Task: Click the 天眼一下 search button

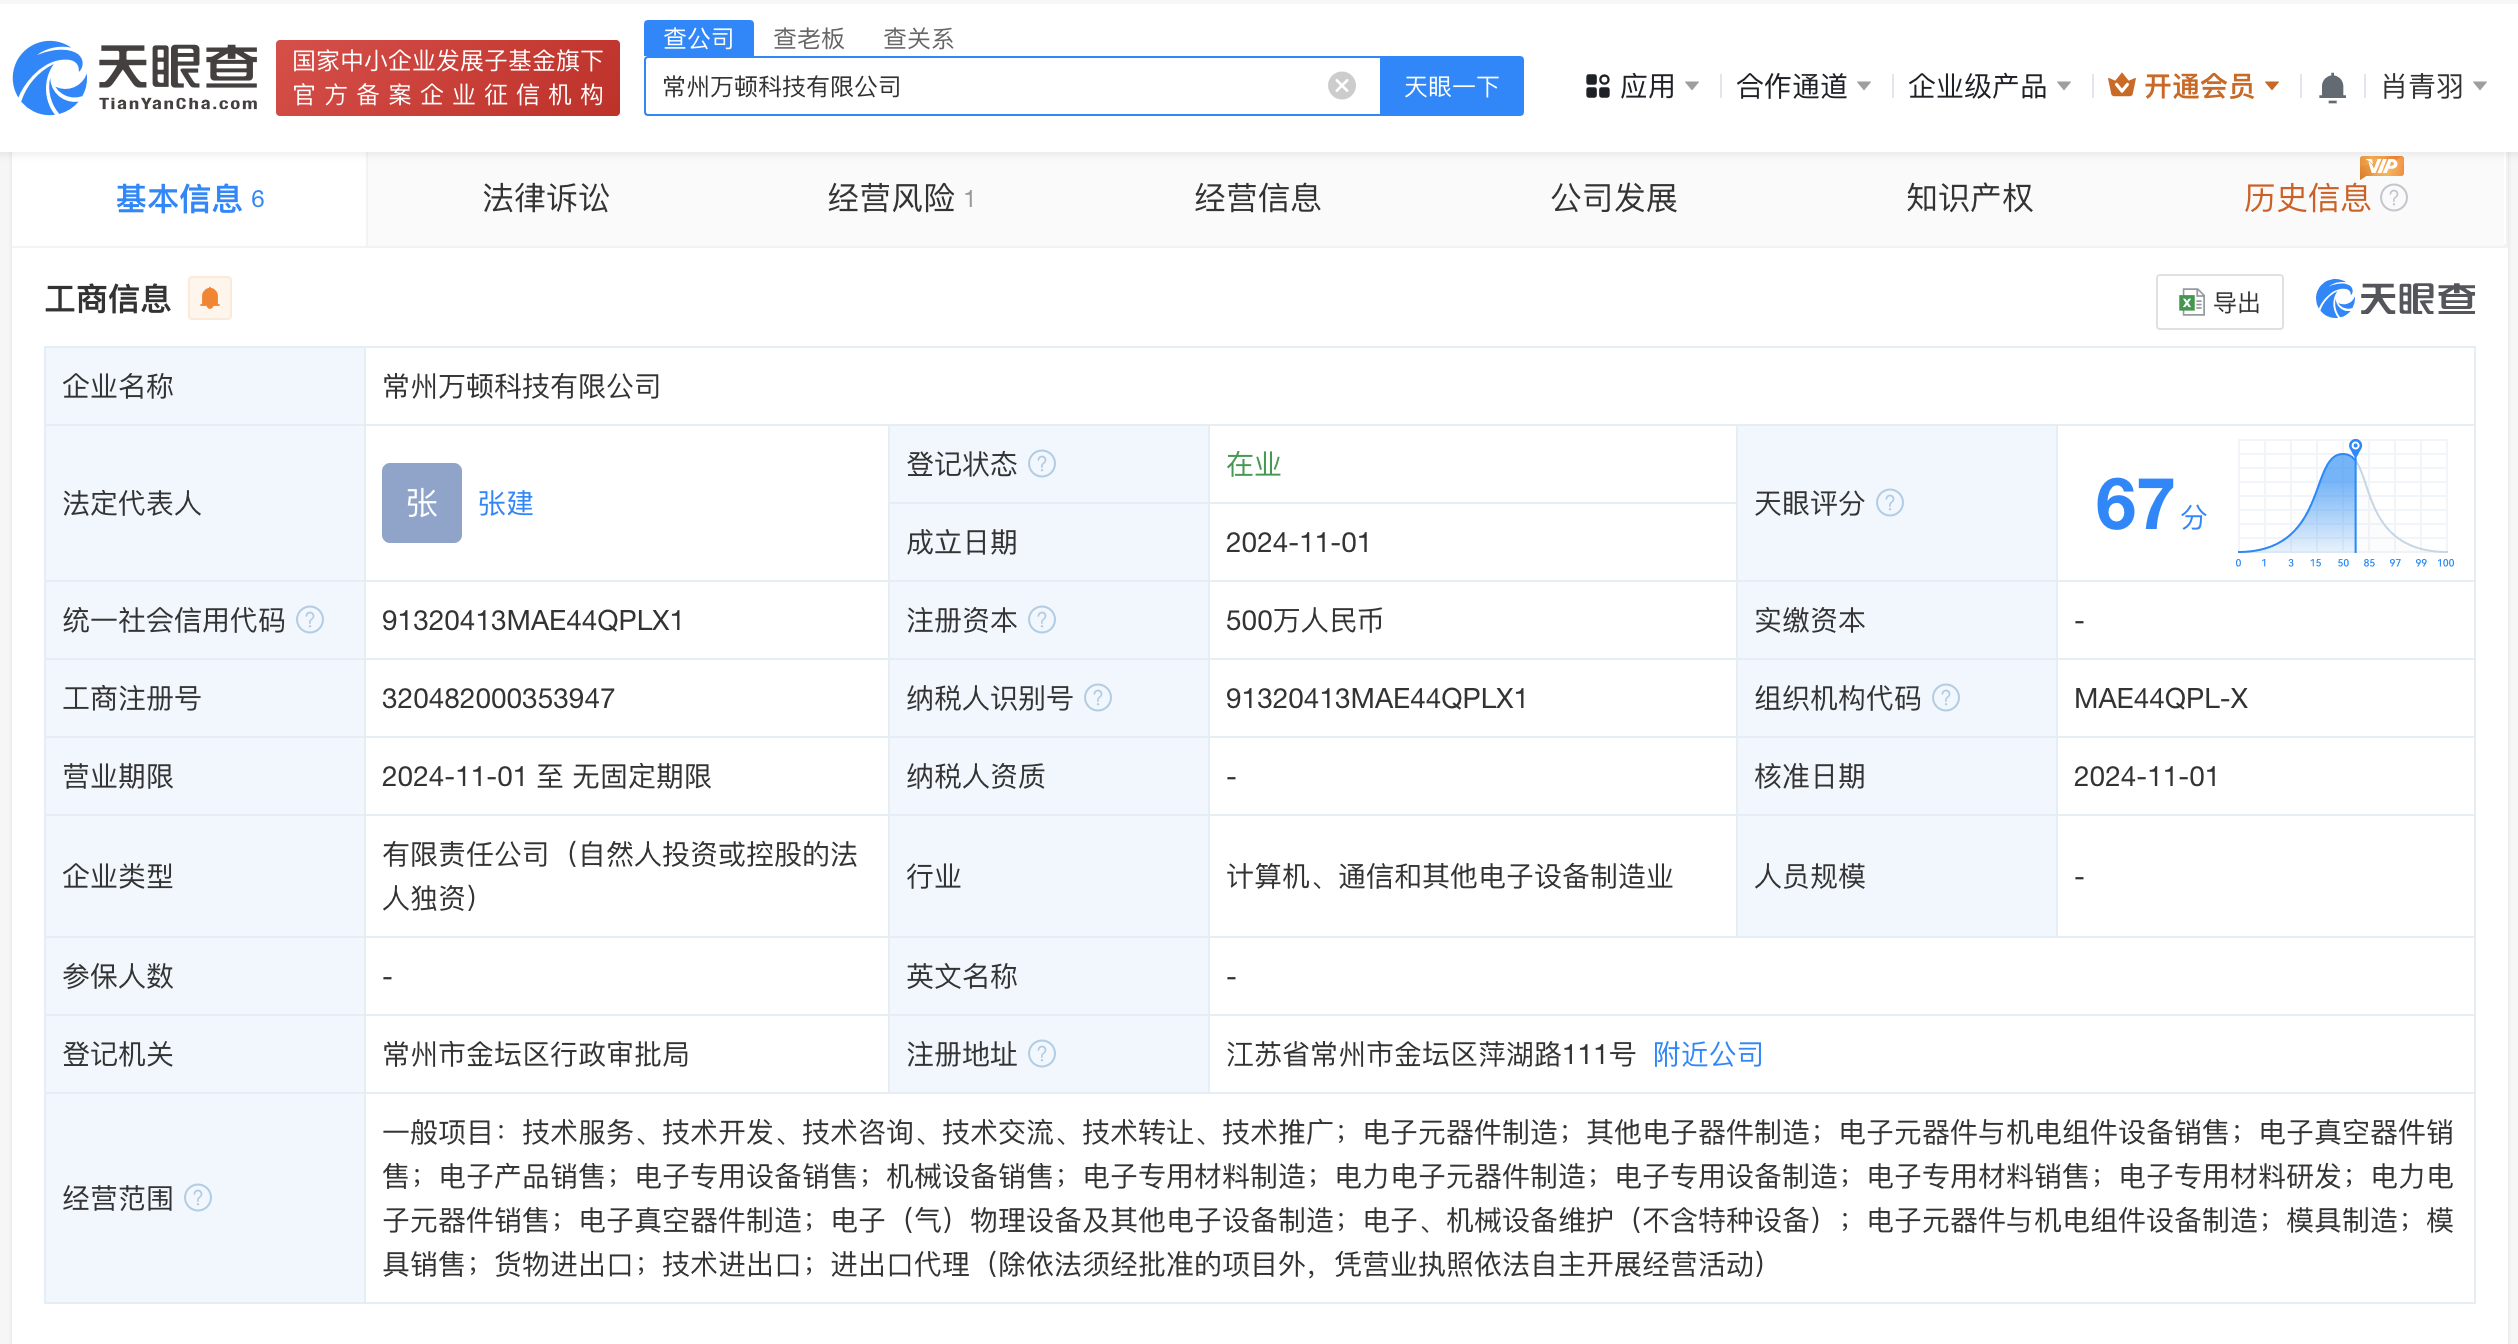Action: coord(1452,86)
